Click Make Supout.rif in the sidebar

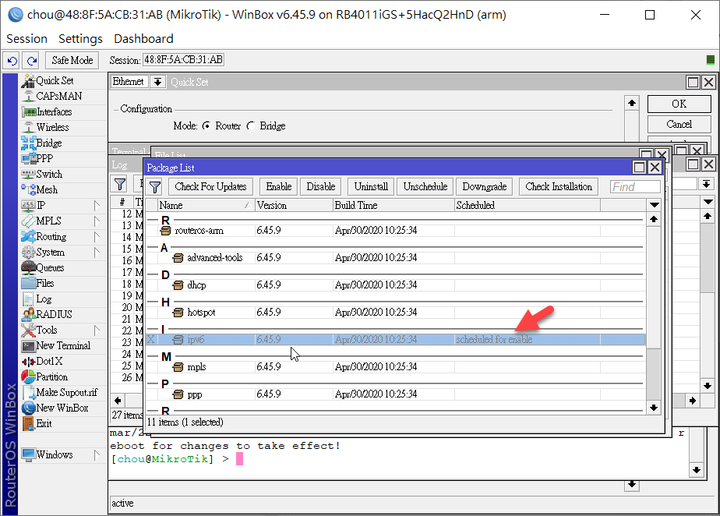point(67,393)
